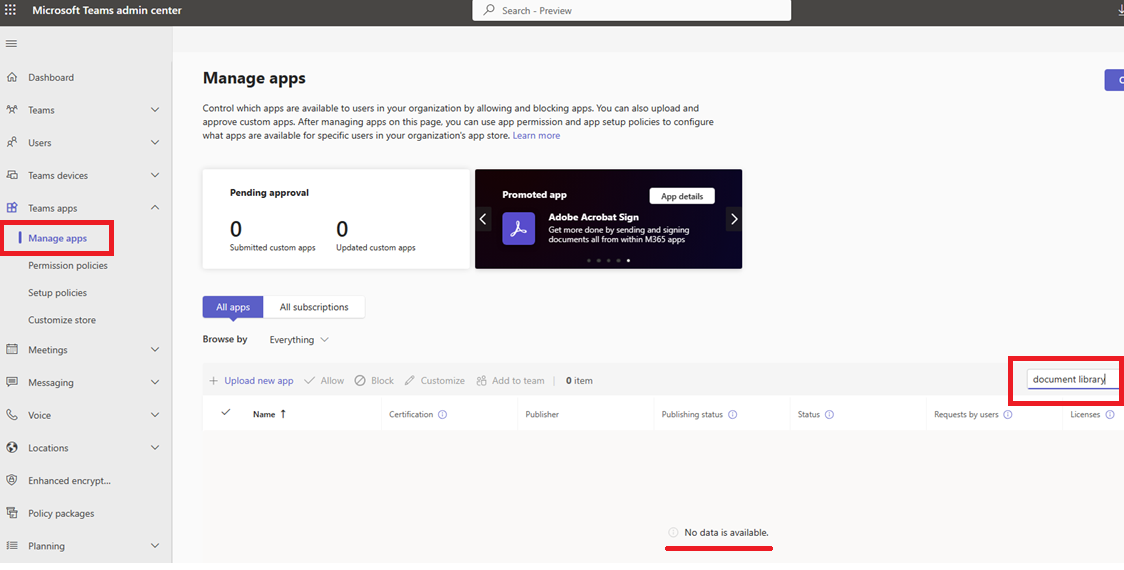Open Setup policies in sidebar
1124x570 pixels.
[x=57, y=293]
